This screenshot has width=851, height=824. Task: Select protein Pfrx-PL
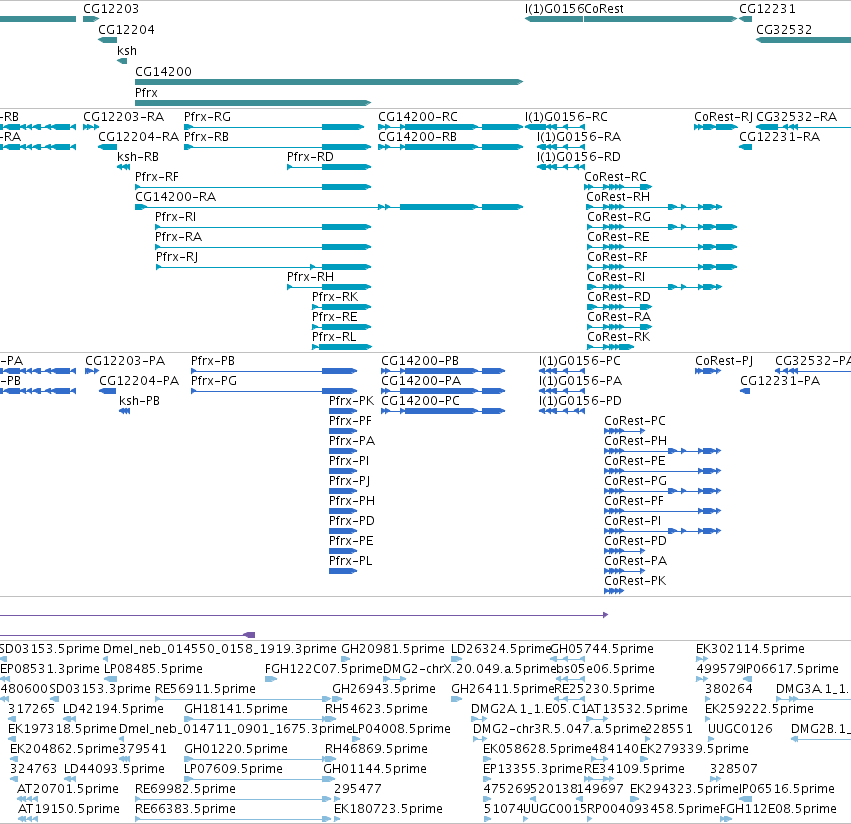(x=343, y=571)
